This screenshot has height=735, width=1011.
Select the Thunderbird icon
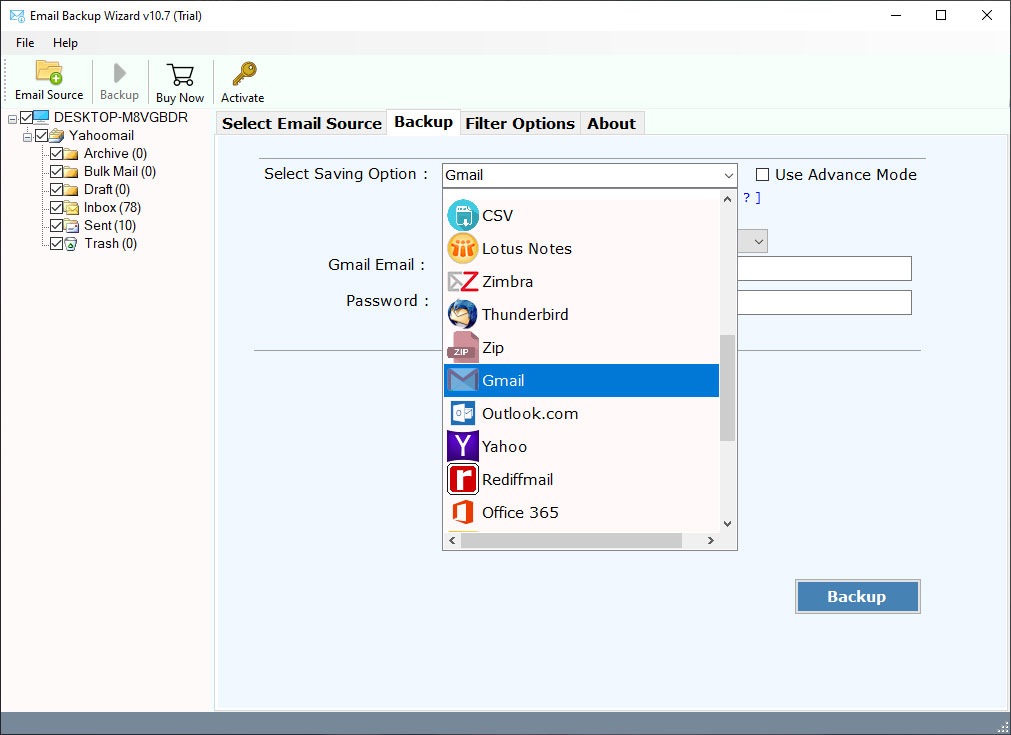point(462,315)
